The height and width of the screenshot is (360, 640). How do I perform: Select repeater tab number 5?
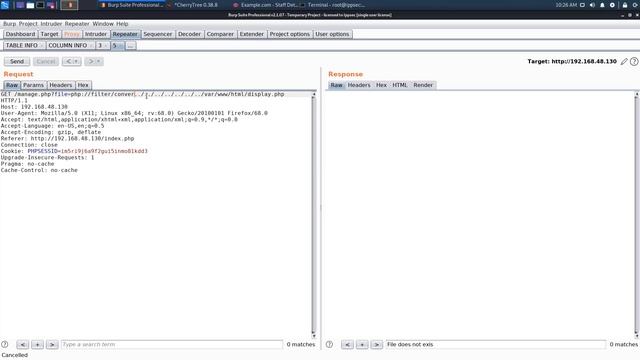[x=115, y=46]
